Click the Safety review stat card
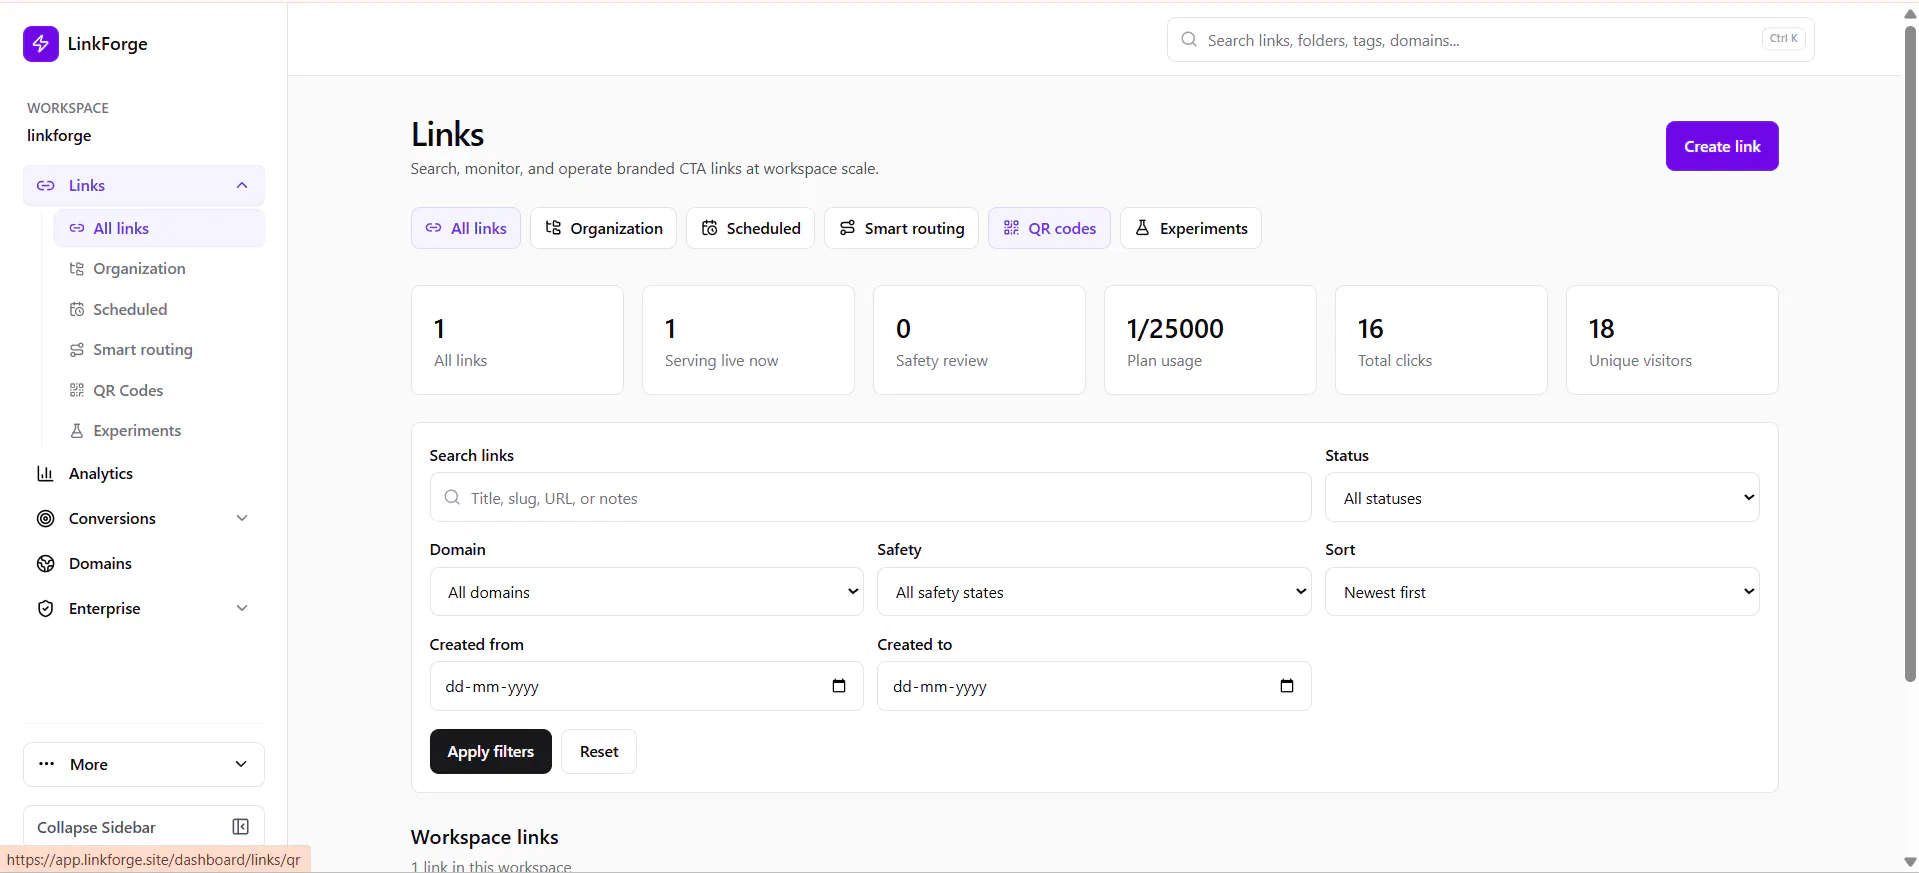1919x873 pixels. tap(979, 340)
